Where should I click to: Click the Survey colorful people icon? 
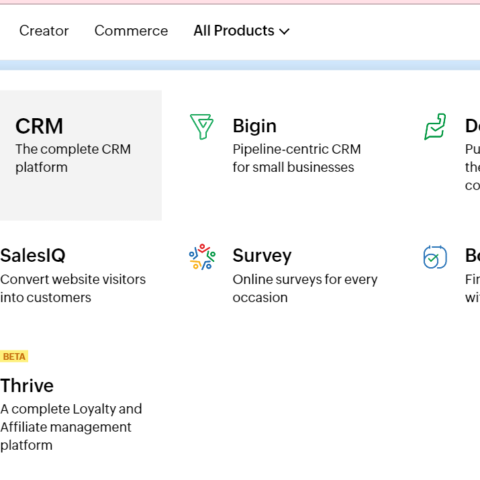(202, 257)
